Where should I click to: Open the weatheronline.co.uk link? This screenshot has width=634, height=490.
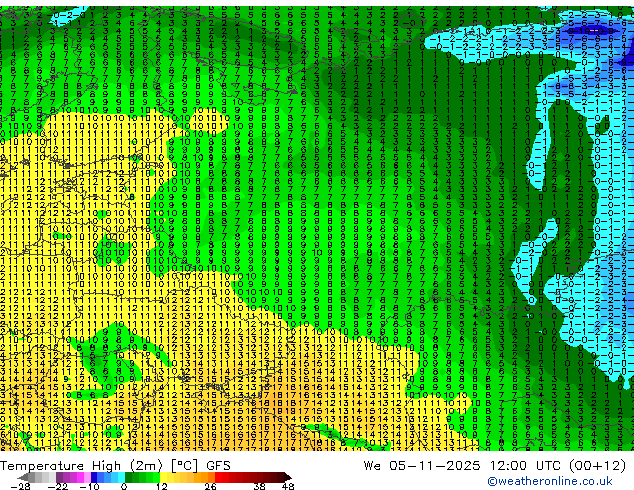point(549,481)
